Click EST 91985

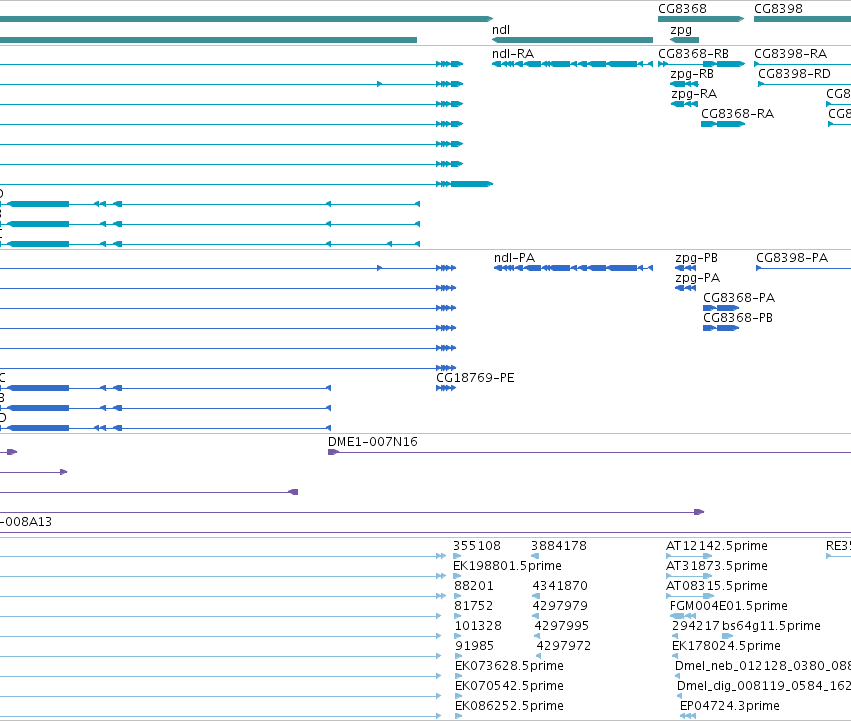tap(458, 656)
